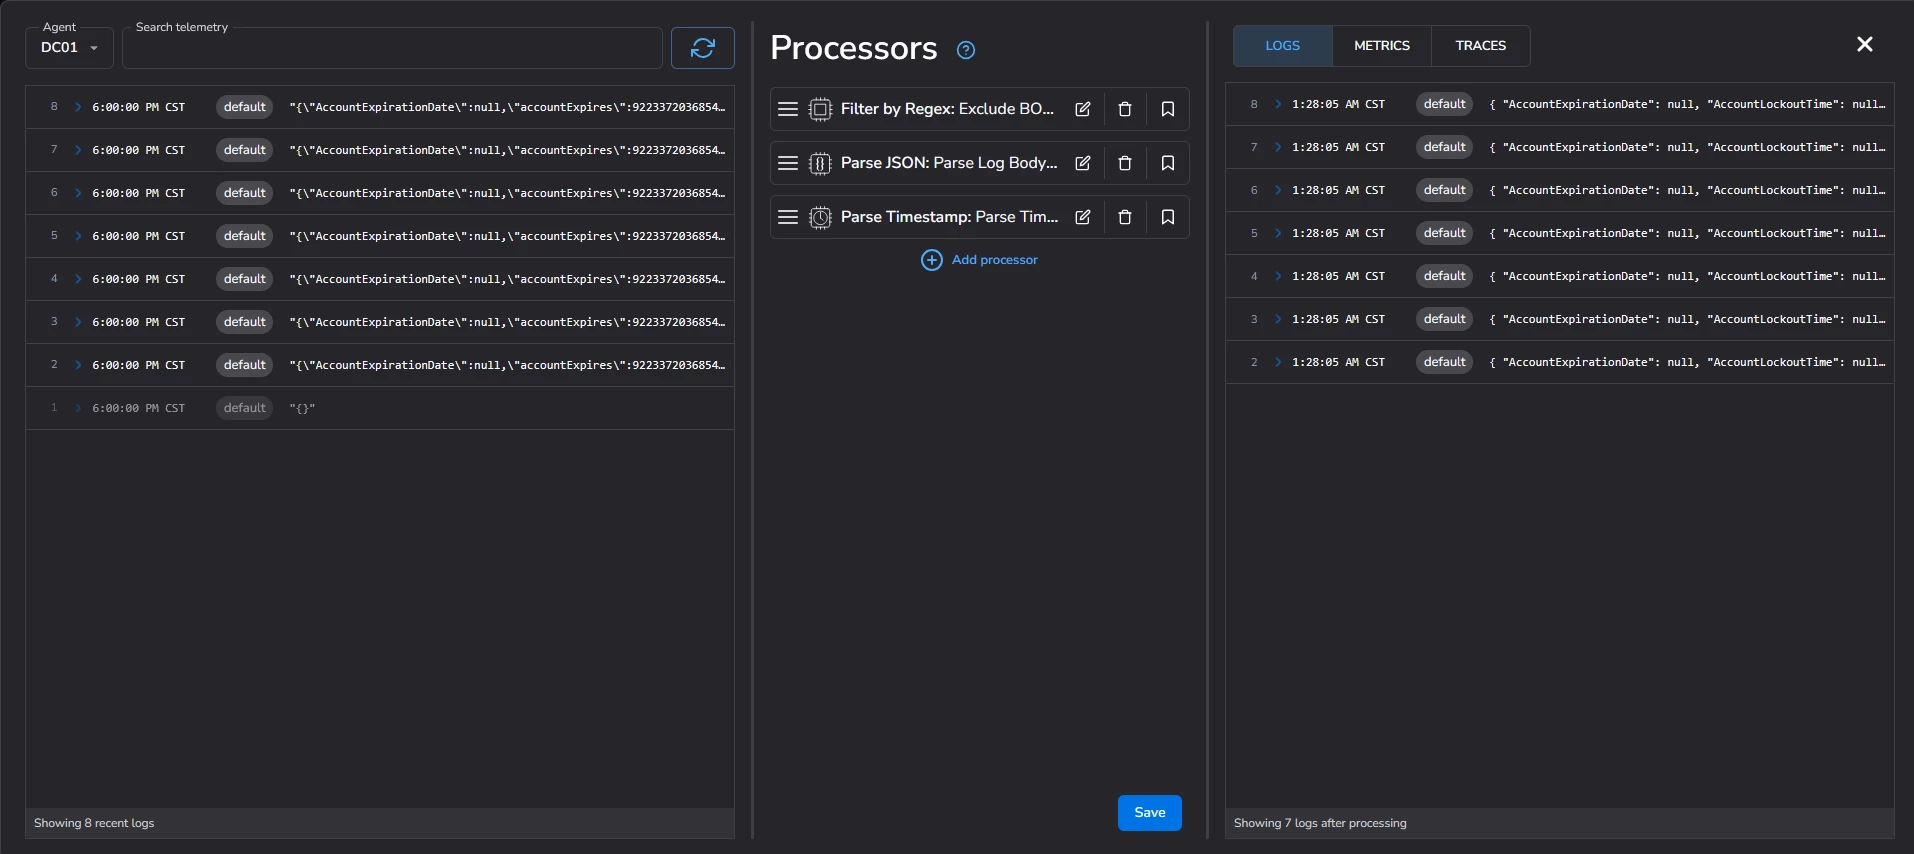Switch to the TRACES tab
The image size is (1914, 854).
1480,46
